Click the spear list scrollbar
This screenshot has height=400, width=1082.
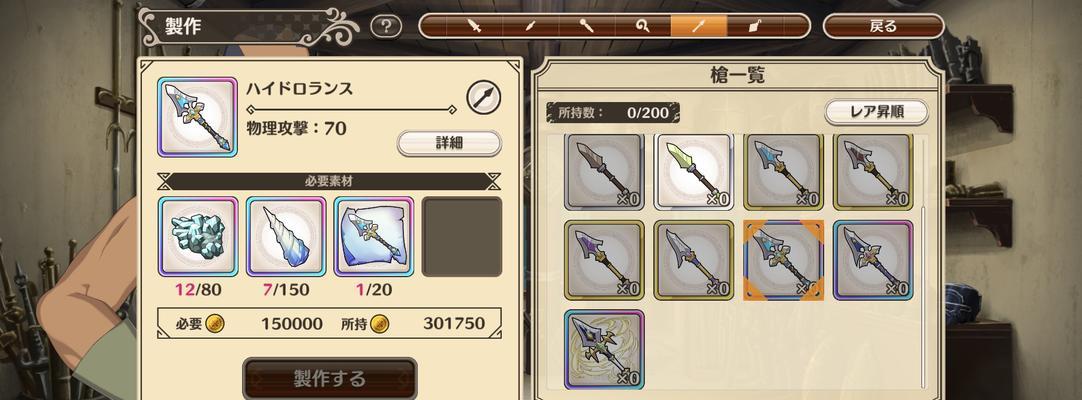tap(924, 262)
